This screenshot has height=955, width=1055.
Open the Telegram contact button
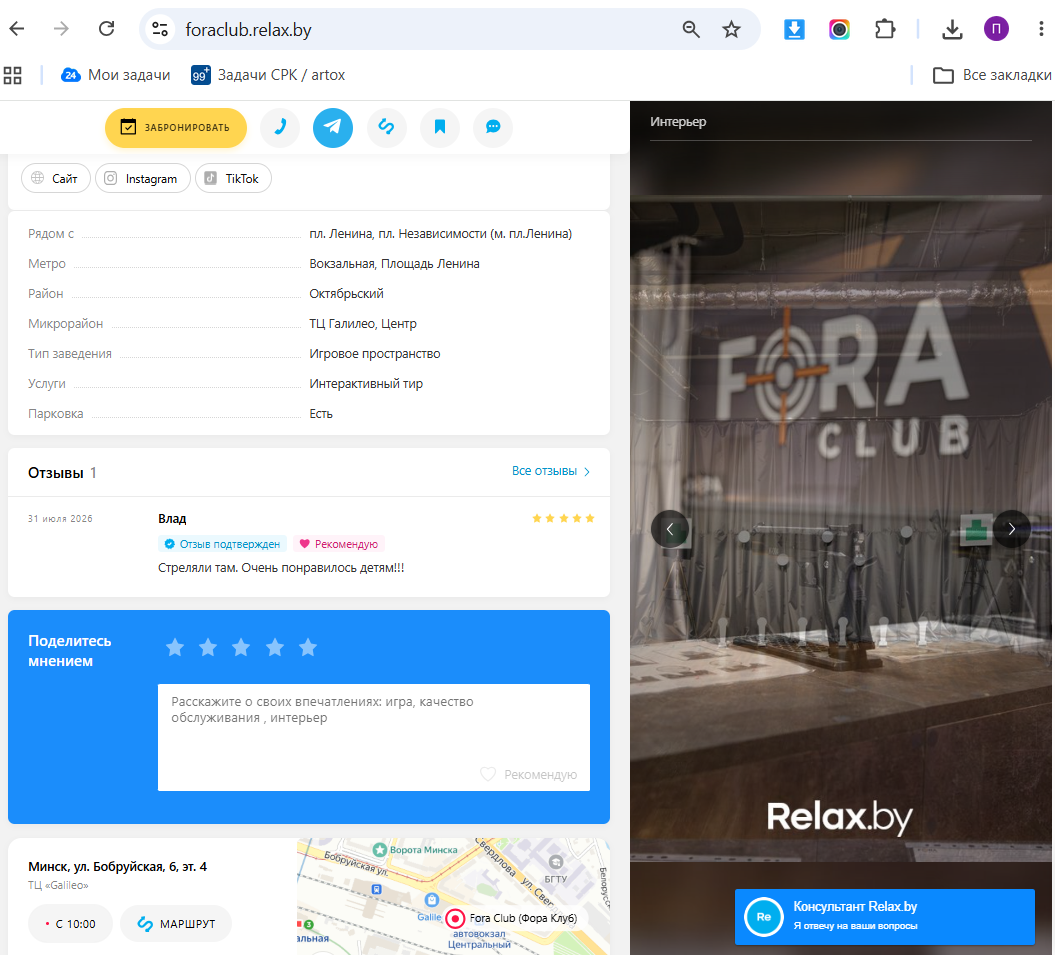click(333, 127)
